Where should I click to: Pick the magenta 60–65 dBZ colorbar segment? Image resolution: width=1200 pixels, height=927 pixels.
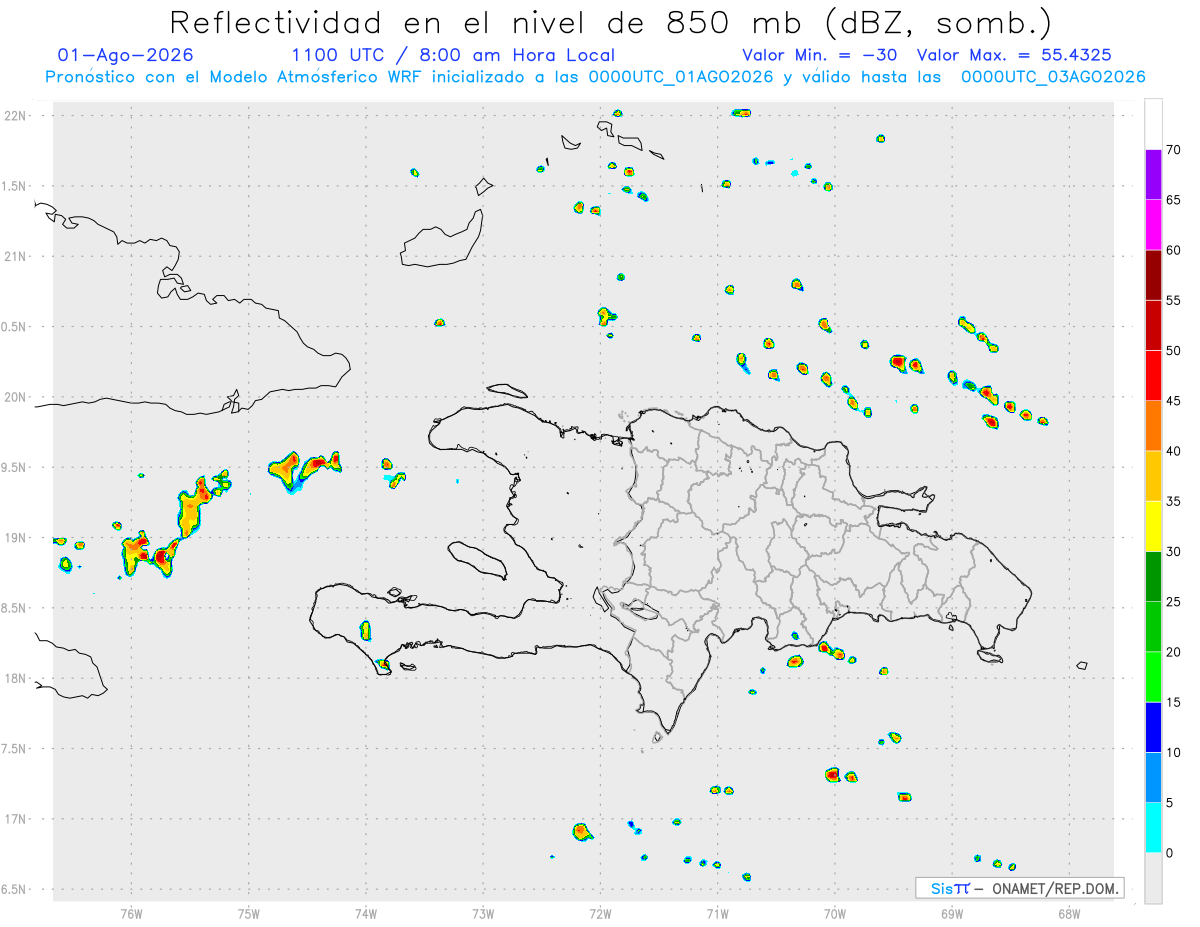1153,225
